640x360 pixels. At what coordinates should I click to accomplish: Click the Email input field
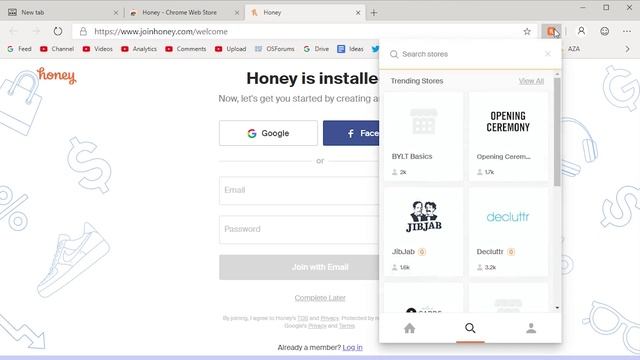(x=299, y=190)
